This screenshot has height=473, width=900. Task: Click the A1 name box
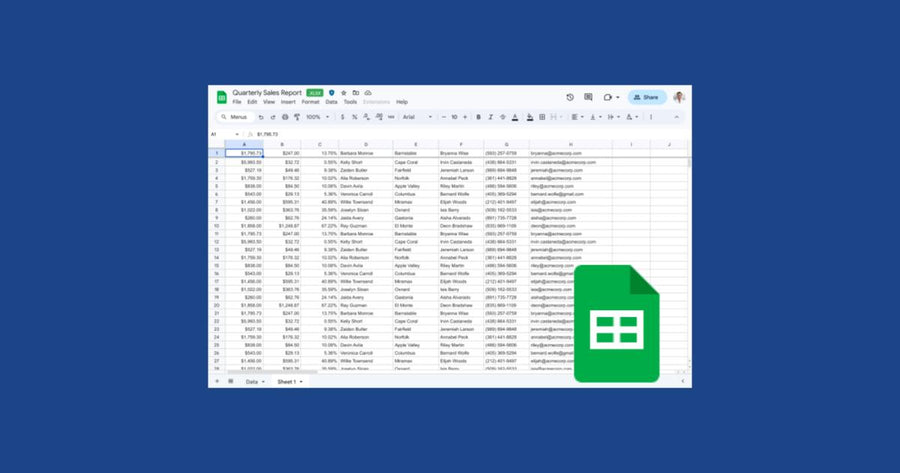click(224, 134)
